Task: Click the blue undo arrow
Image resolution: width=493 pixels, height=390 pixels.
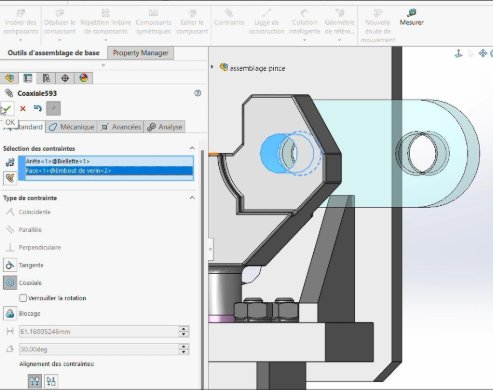Action: [x=38, y=108]
